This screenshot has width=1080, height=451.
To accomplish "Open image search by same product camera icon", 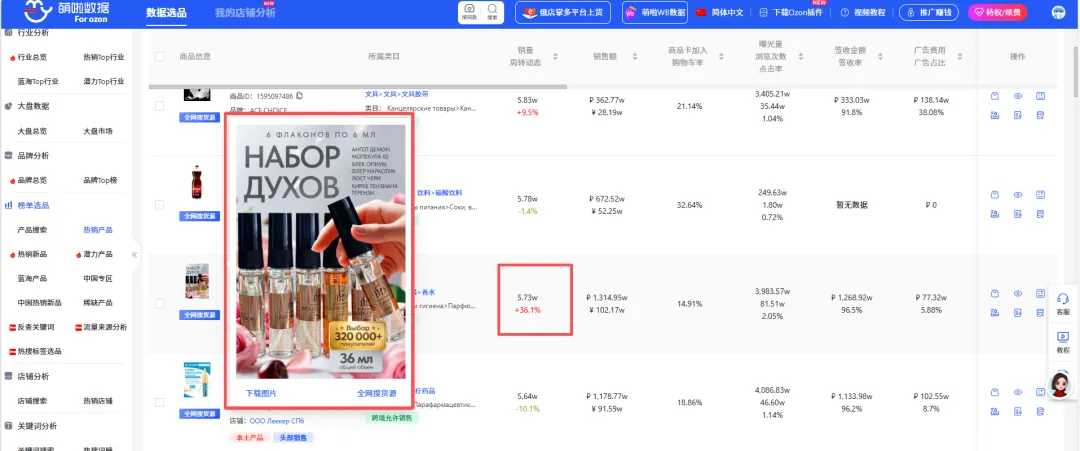I will 468,12.
